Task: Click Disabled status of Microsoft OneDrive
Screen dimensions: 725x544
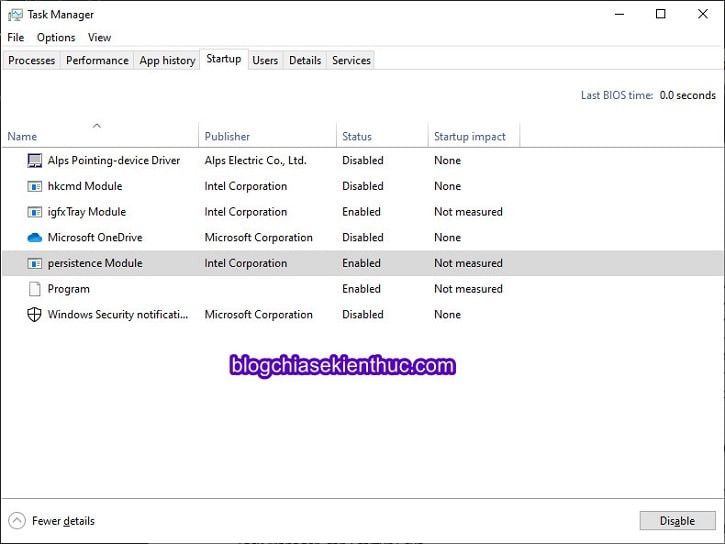Action: click(x=362, y=238)
